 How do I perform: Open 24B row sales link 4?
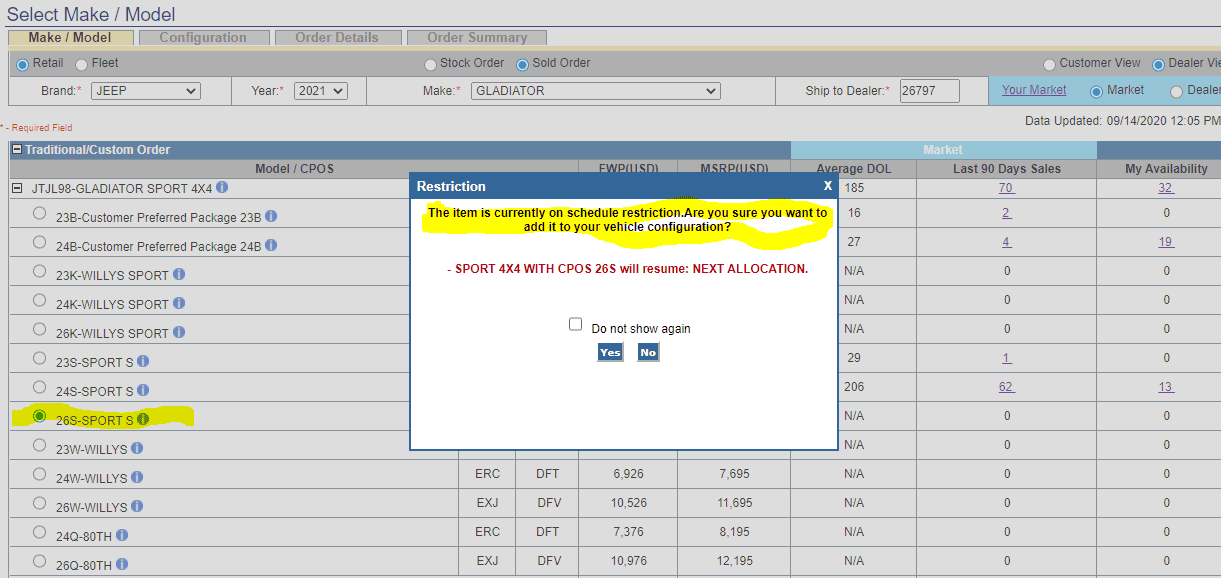pos(1006,242)
